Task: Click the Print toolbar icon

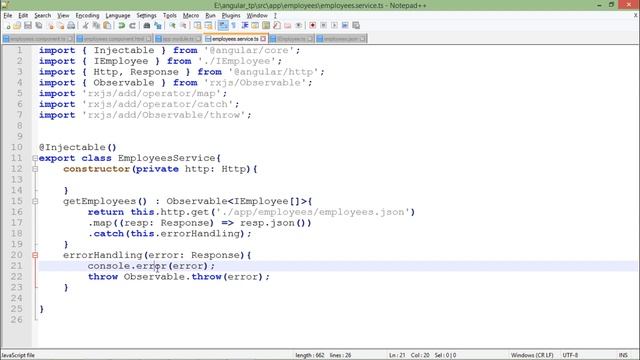Action: point(71,25)
